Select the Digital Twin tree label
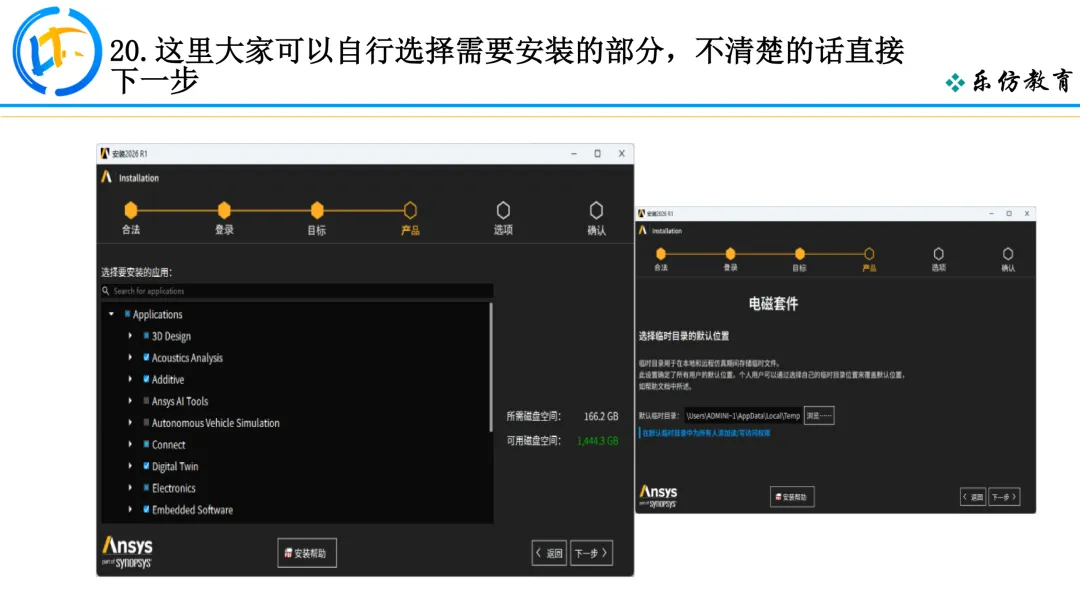Viewport: 1080px width, 608px height. [175, 466]
